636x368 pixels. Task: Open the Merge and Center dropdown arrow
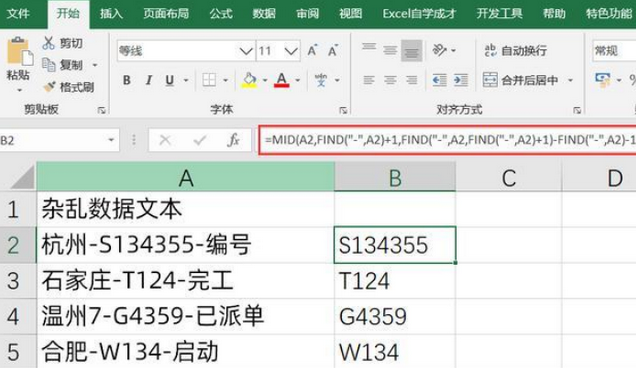(x=570, y=80)
